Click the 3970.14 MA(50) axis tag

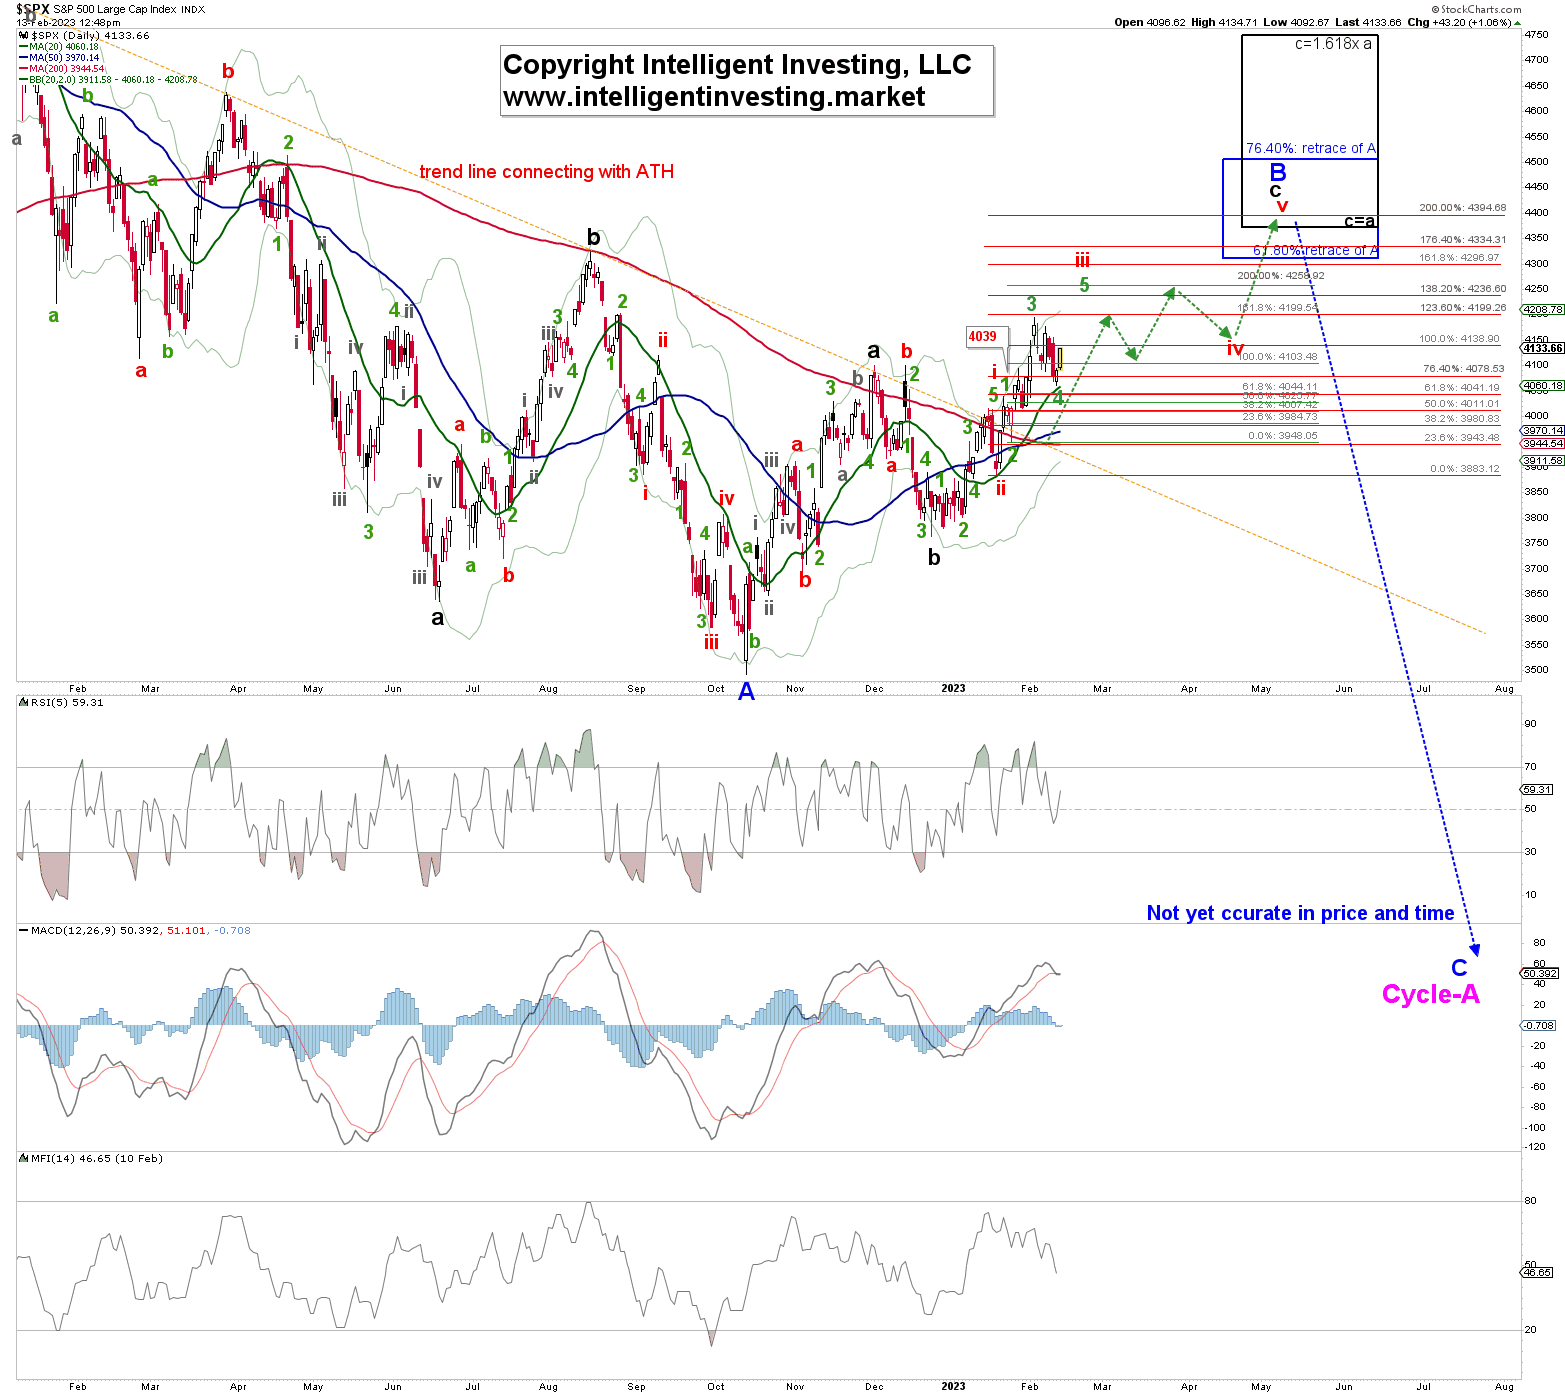pos(1543,431)
